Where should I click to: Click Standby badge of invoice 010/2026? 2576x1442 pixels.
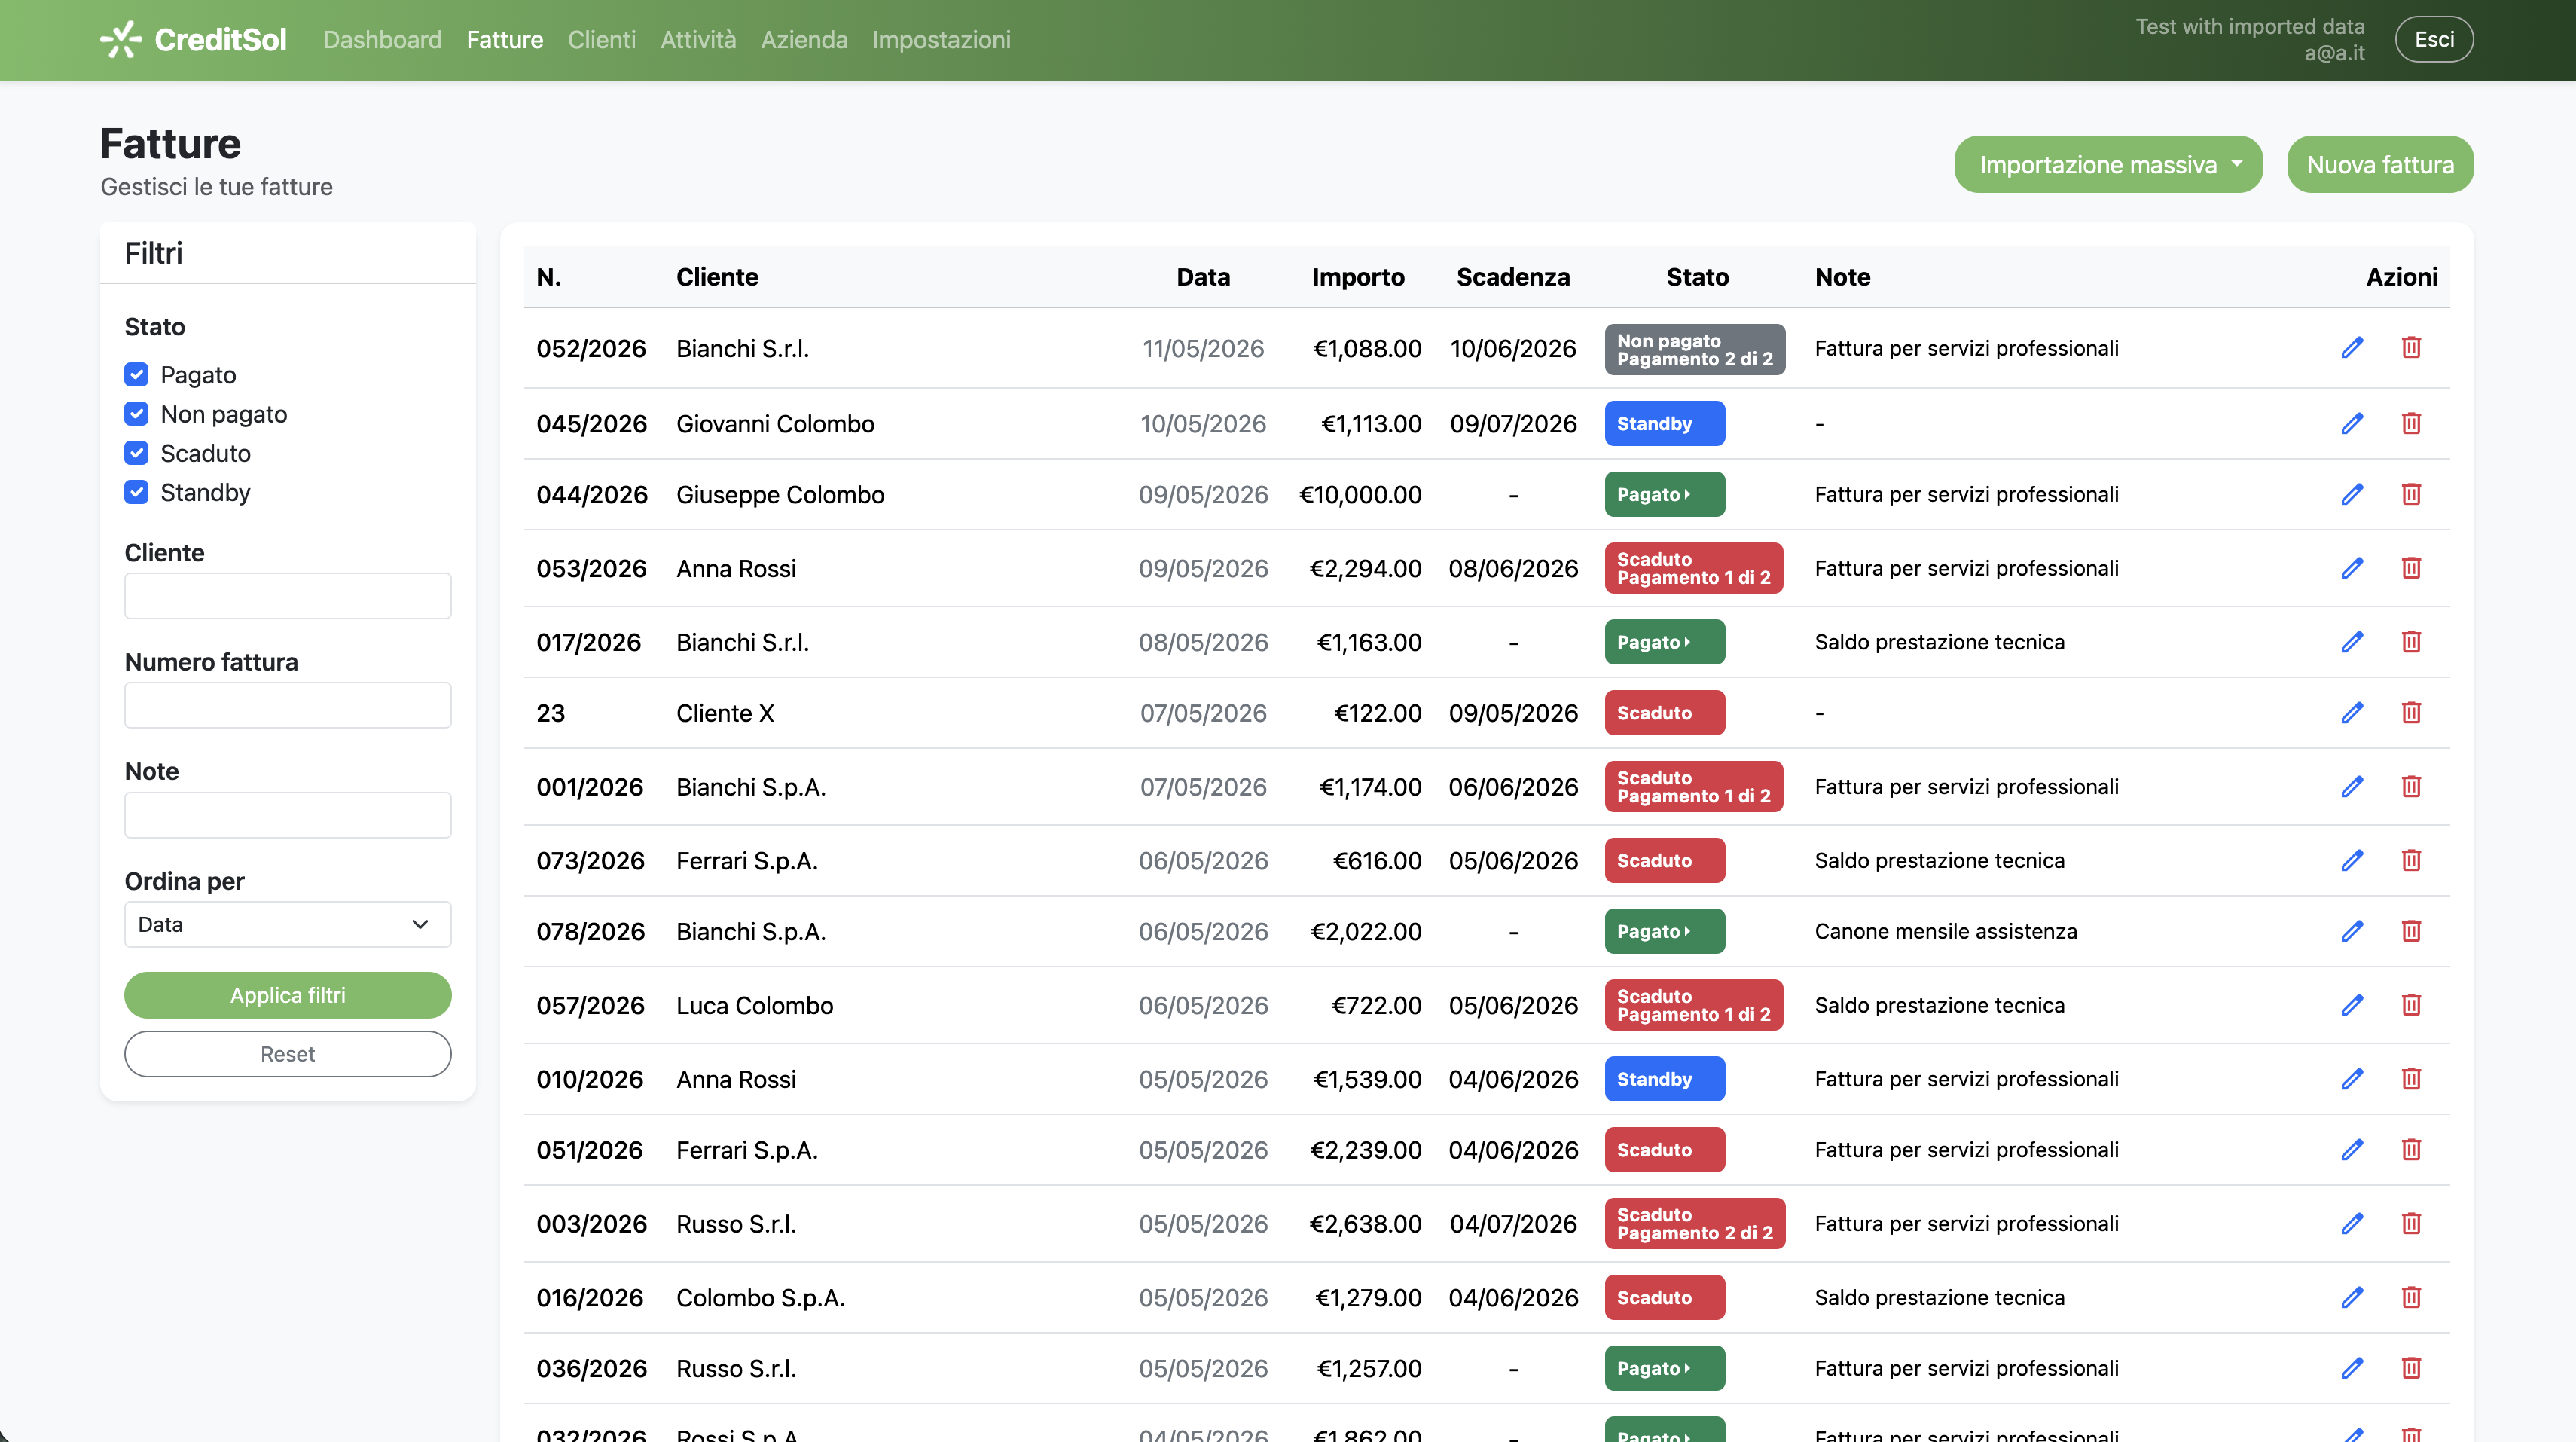coord(1664,1079)
